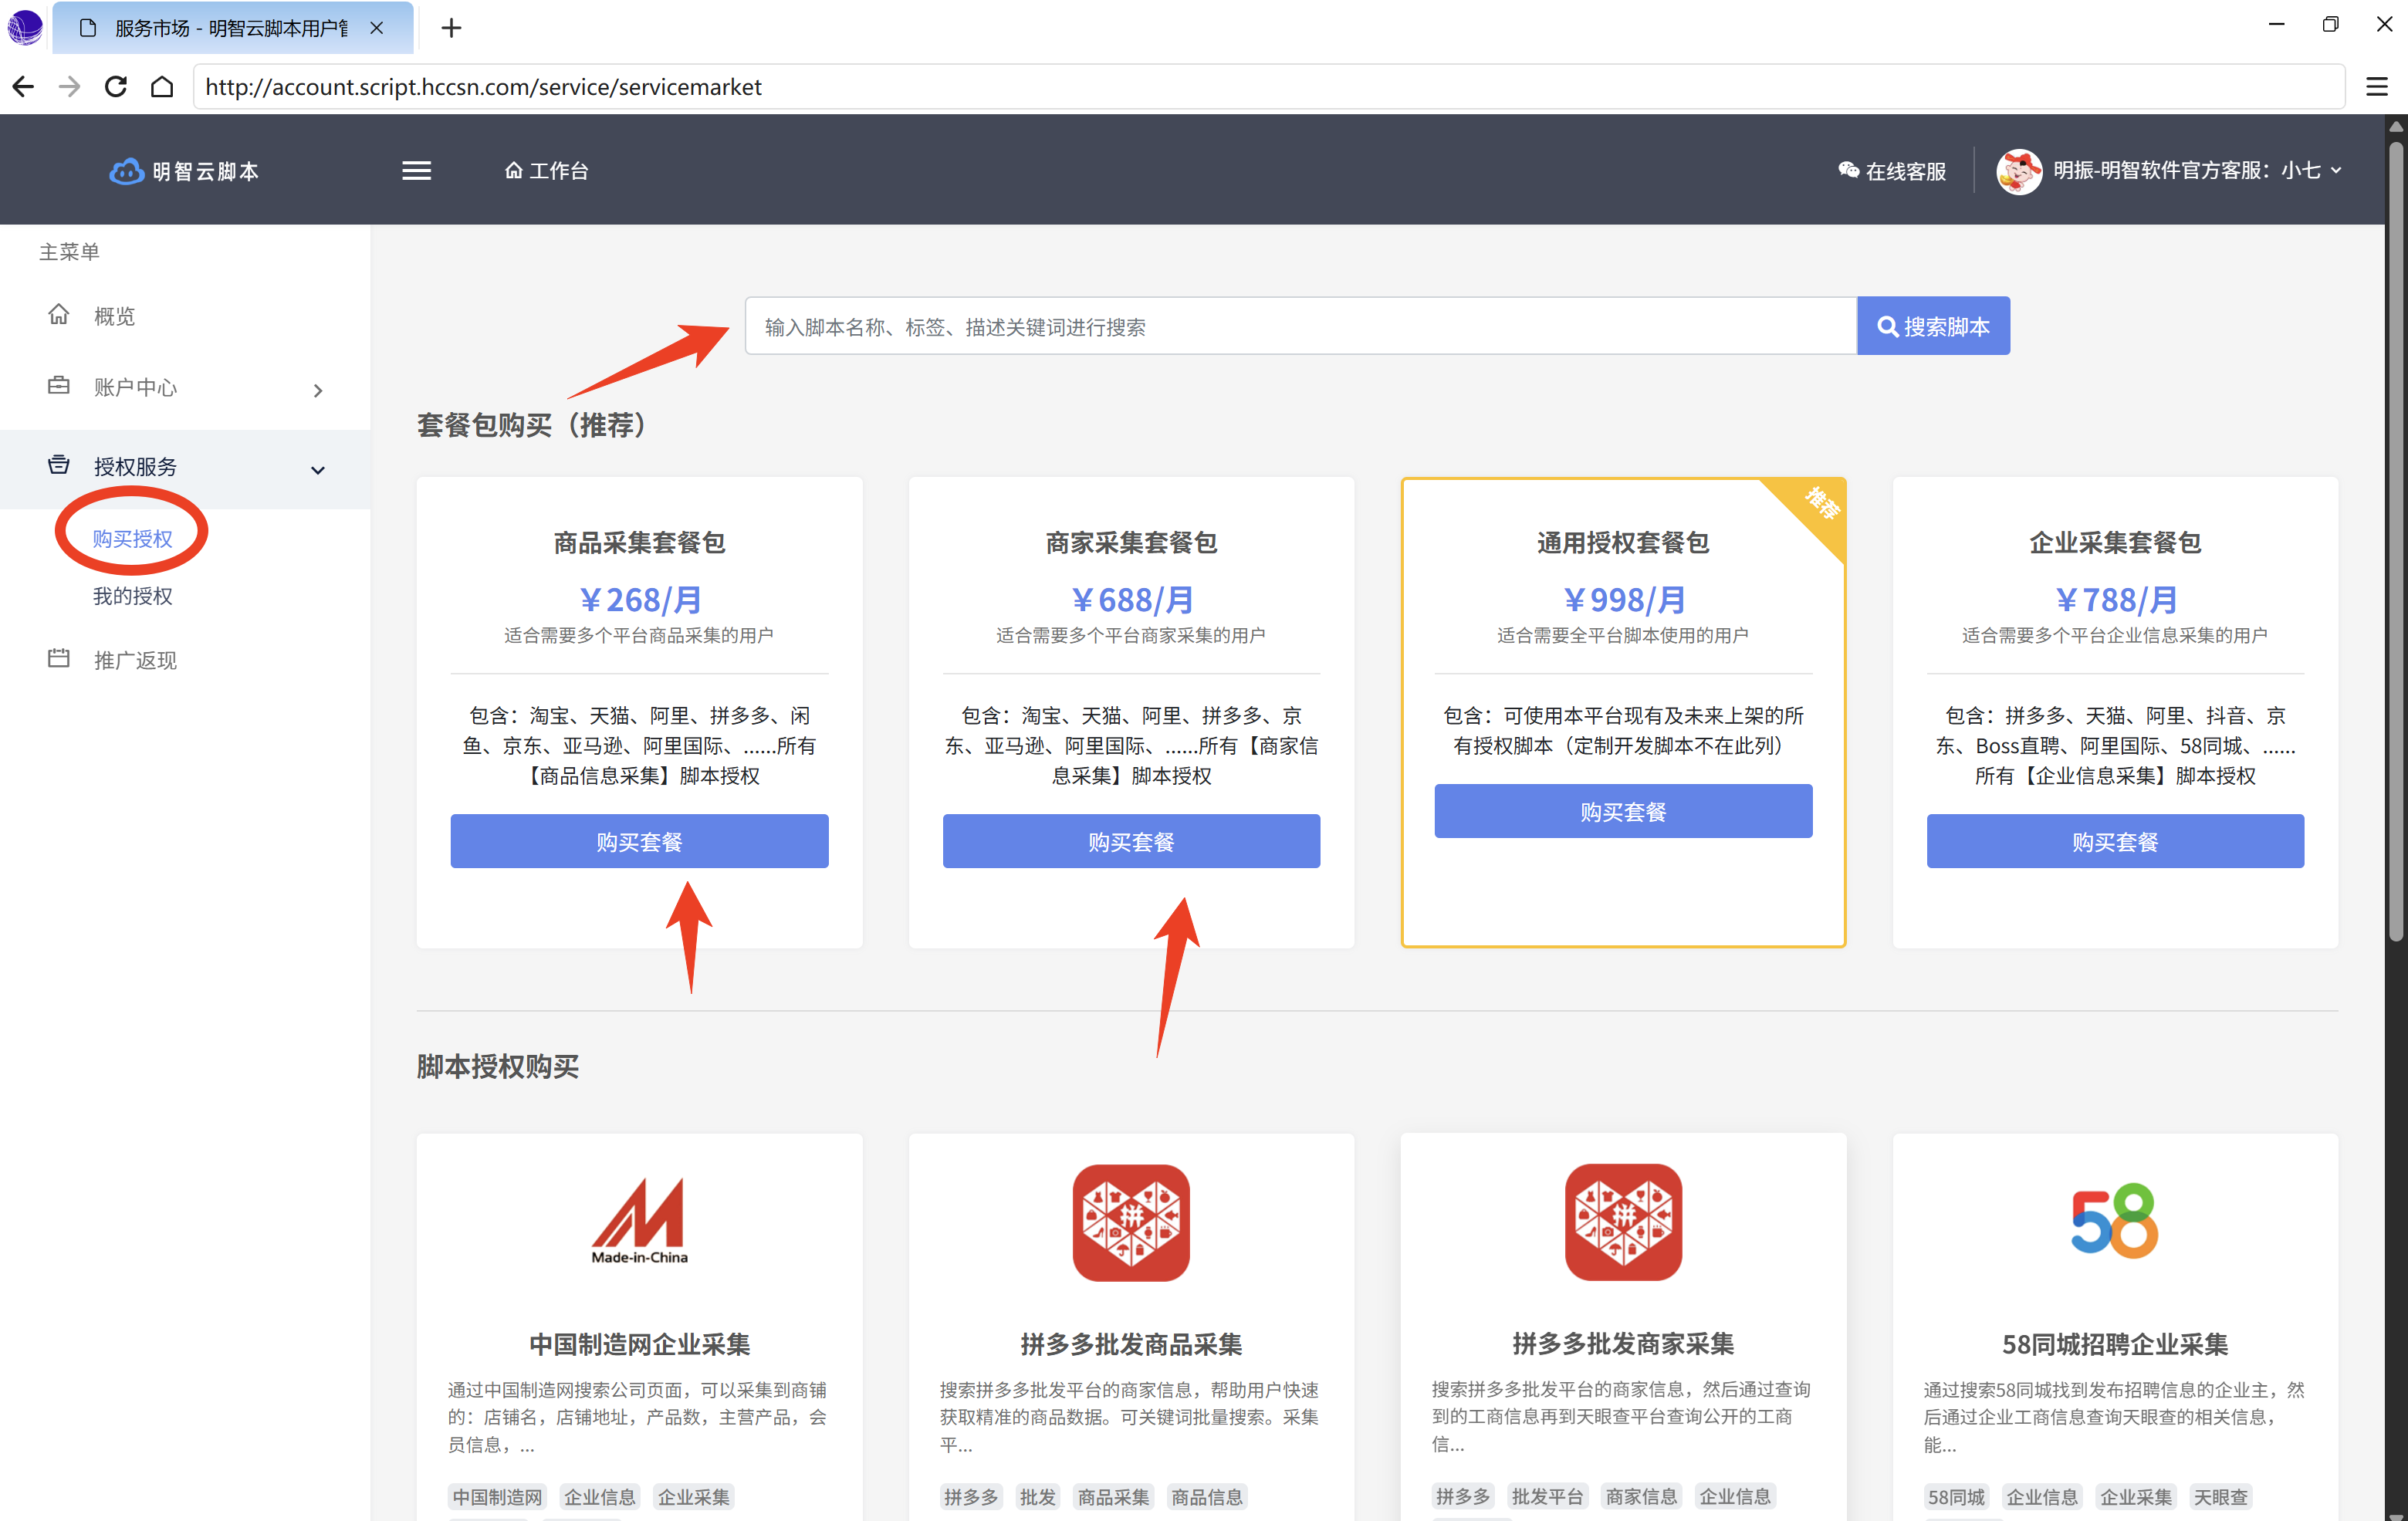Click the page vertical scrollbar
This screenshot has width=2408, height=1521.
tap(2396, 540)
